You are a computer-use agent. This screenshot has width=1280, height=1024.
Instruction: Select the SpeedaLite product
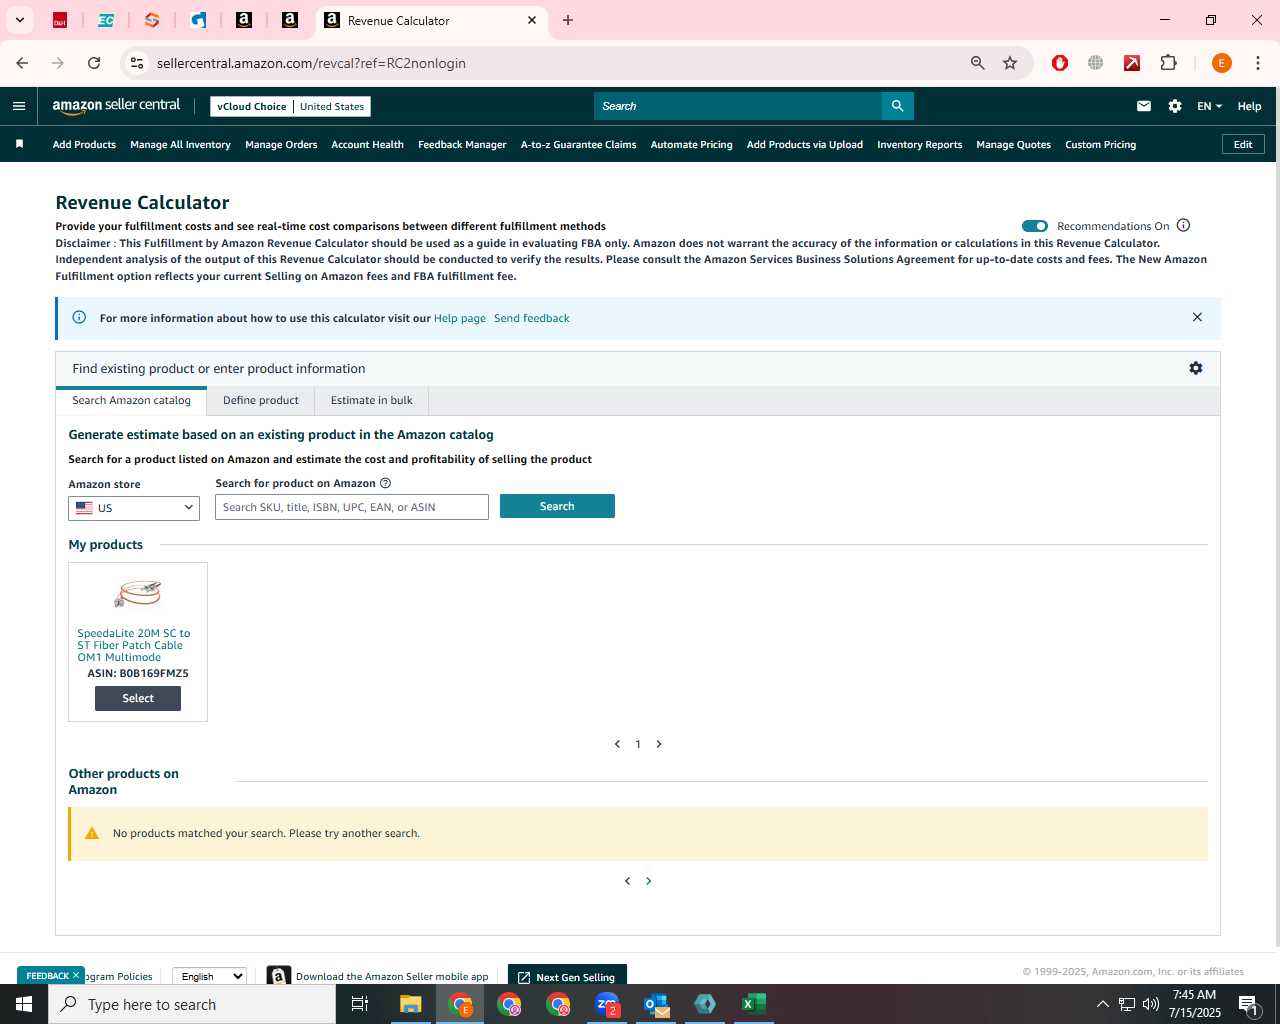pos(138,698)
